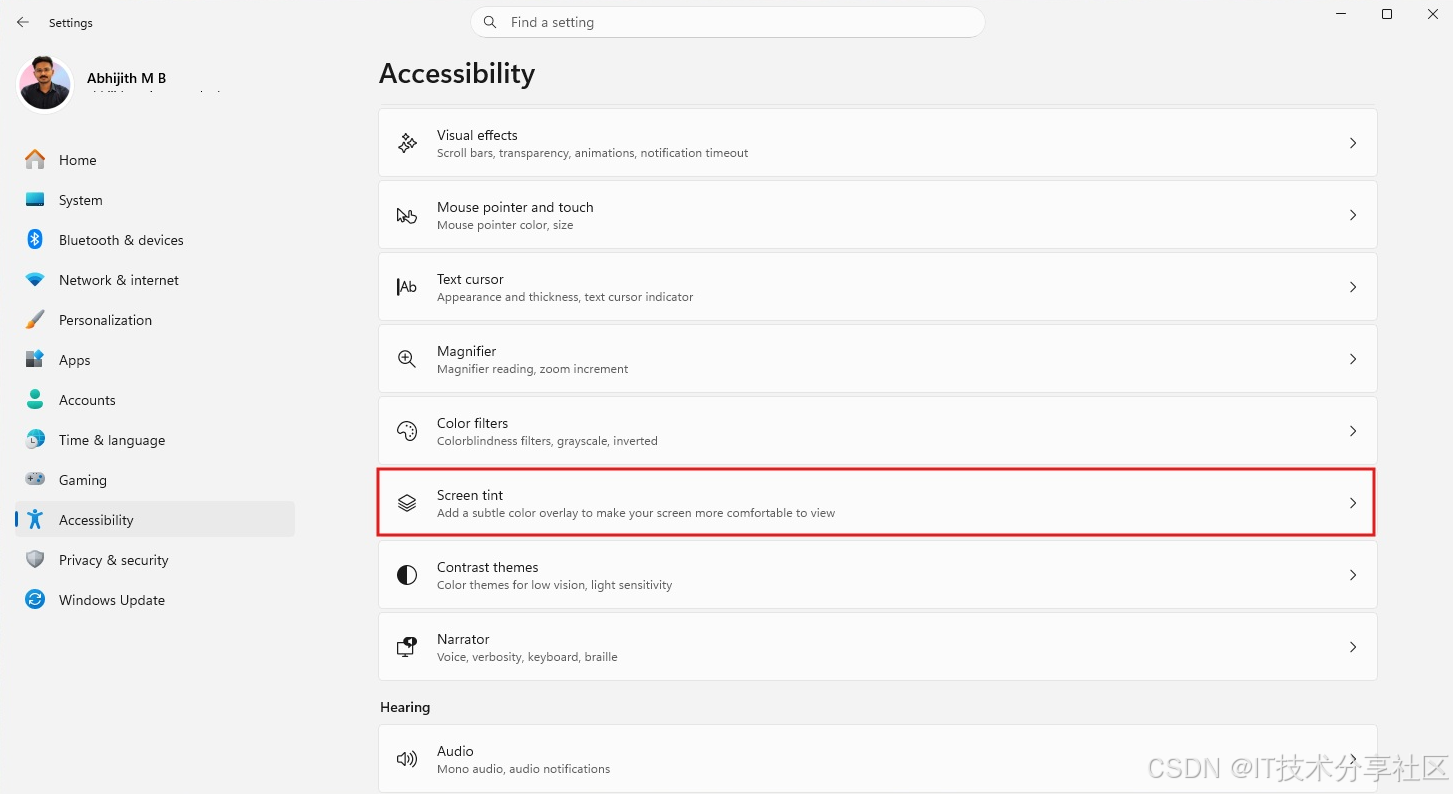Click the Gaming controller icon
Screen dimensions: 1453x794
pos(35,479)
